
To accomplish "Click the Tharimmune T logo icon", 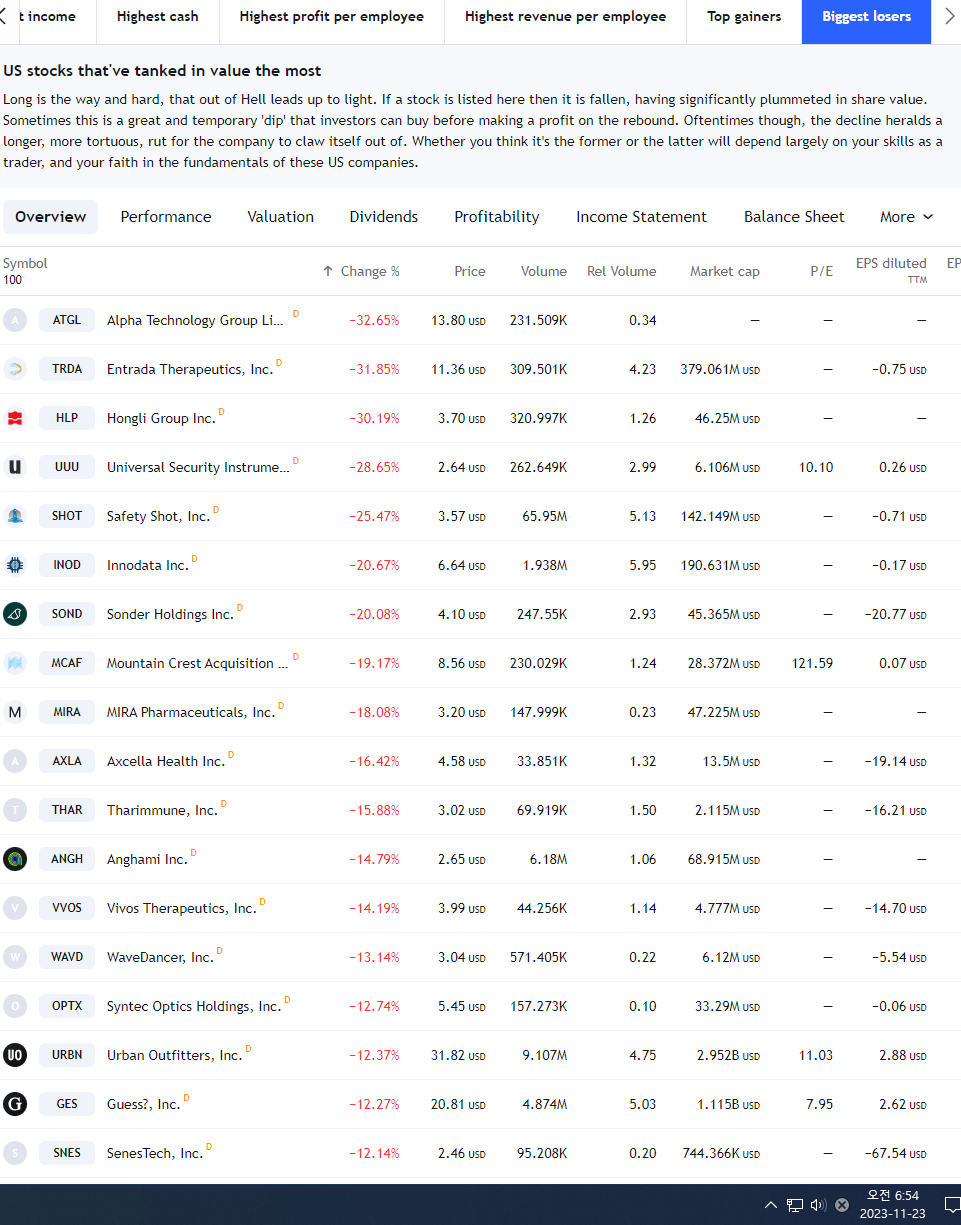I will click(14, 810).
